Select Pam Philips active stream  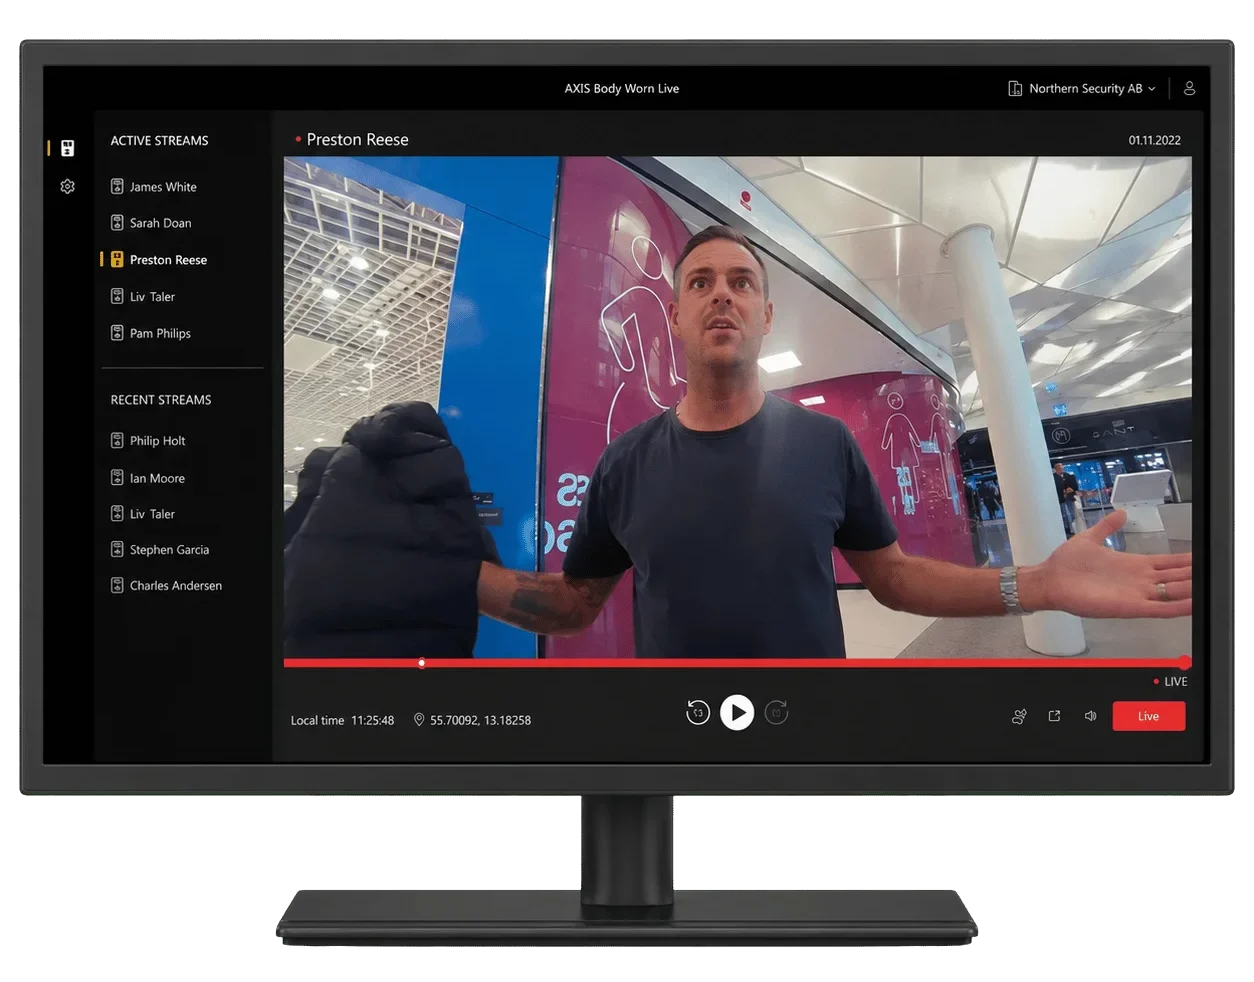160,333
